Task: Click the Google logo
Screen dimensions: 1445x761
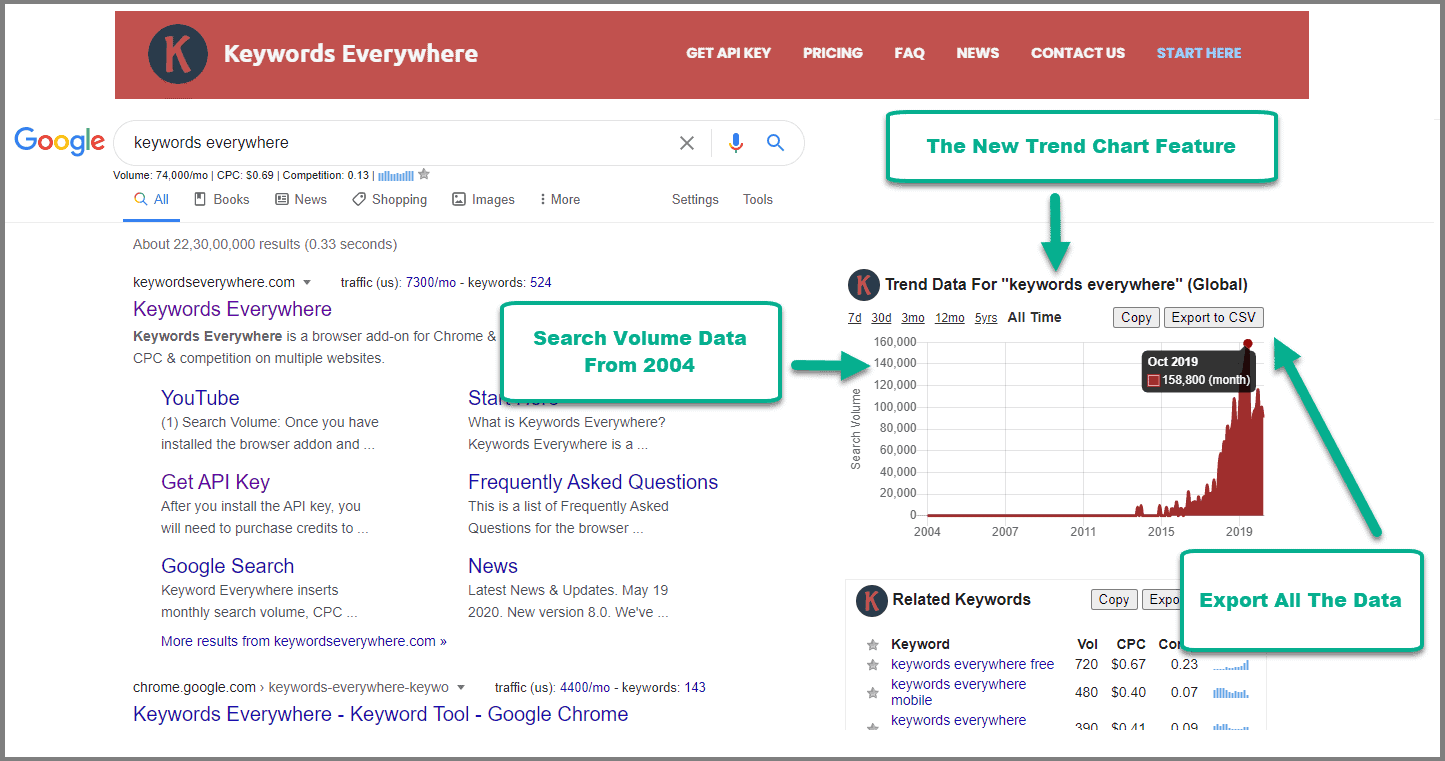Action: tap(60, 142)
